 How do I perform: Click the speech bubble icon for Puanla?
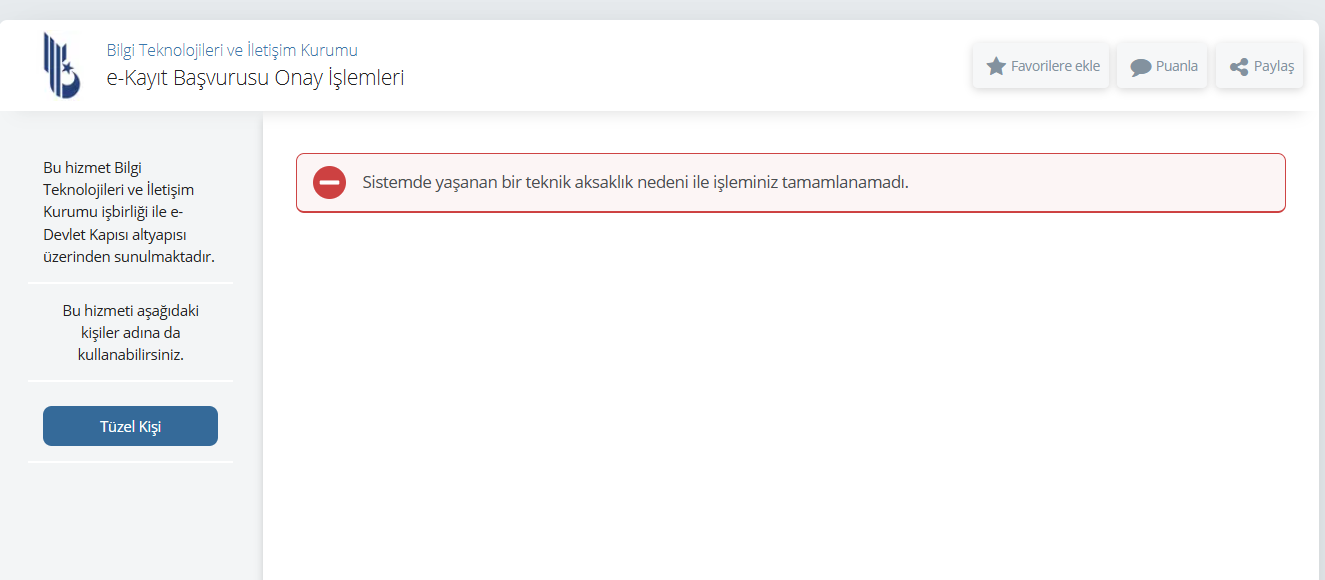[1141, 67]
